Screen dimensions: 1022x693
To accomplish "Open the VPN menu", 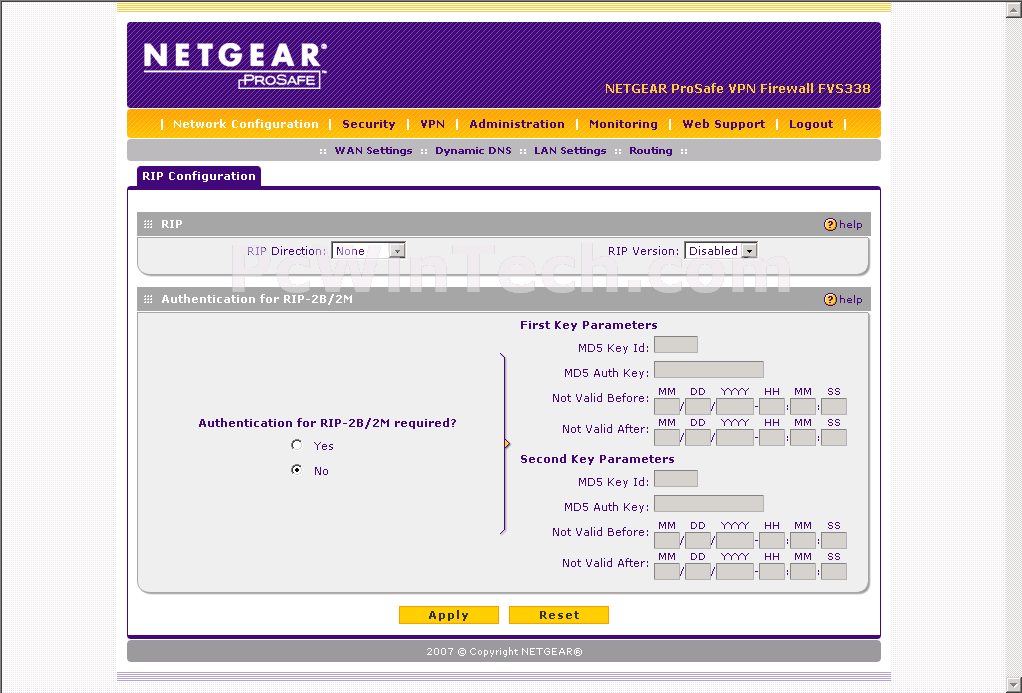I will click(x=432, y=124).
